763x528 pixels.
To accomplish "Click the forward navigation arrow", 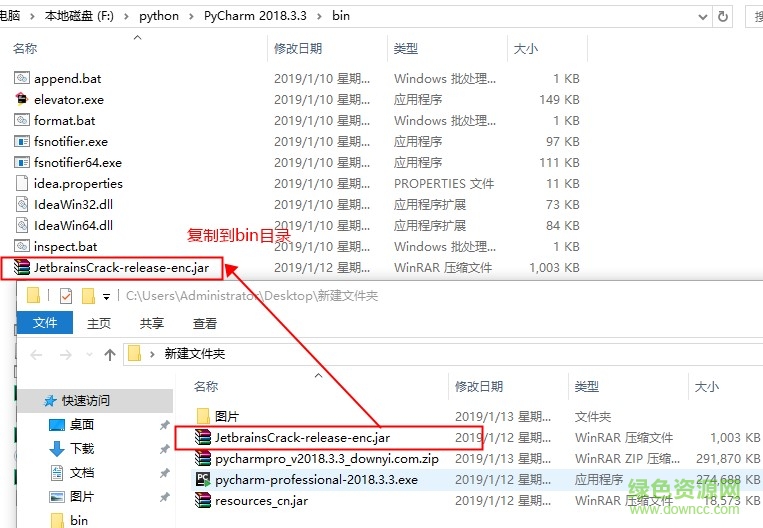I will [66, 355].
